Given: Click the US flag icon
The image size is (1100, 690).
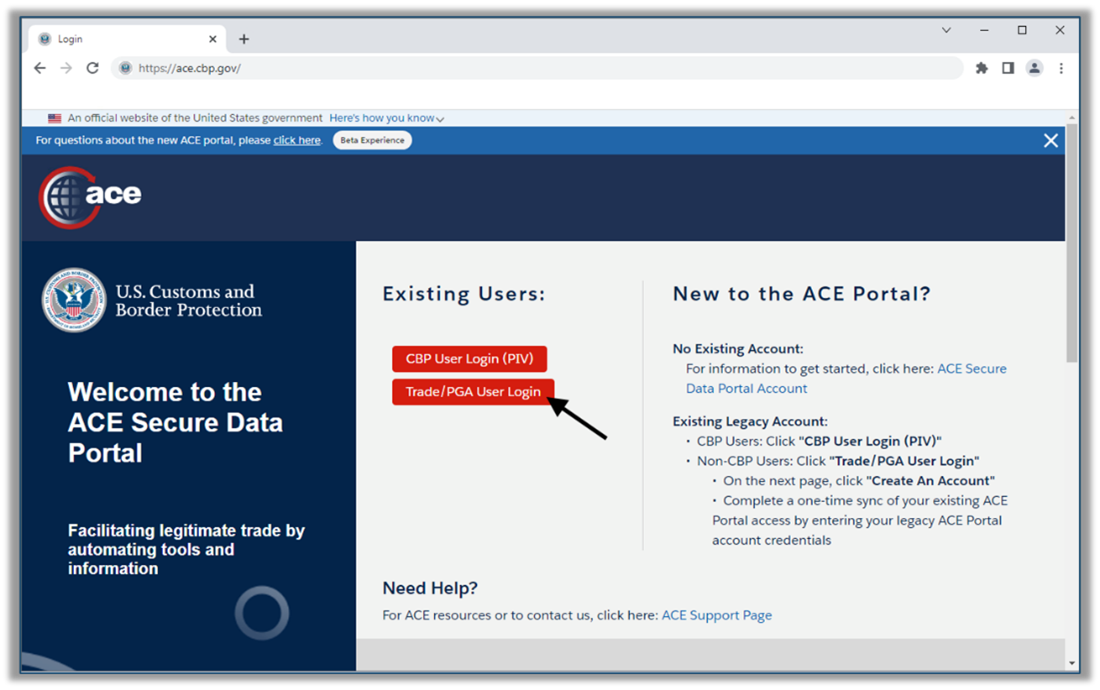Looking at the screenshot, I should 54,118.
